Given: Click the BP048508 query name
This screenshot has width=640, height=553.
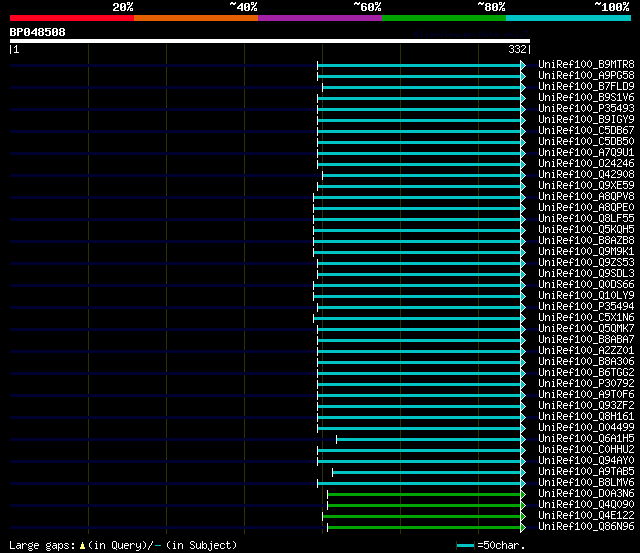Looking at the screenshot, I should (x=38, y=32).
